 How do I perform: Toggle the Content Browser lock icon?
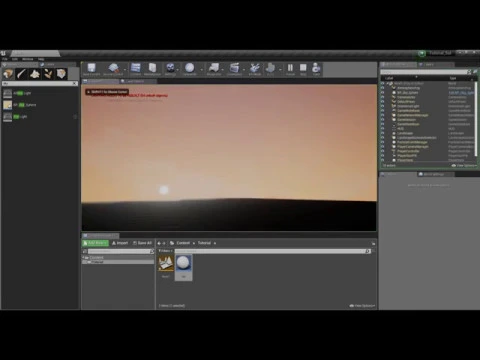pos(373,243)
